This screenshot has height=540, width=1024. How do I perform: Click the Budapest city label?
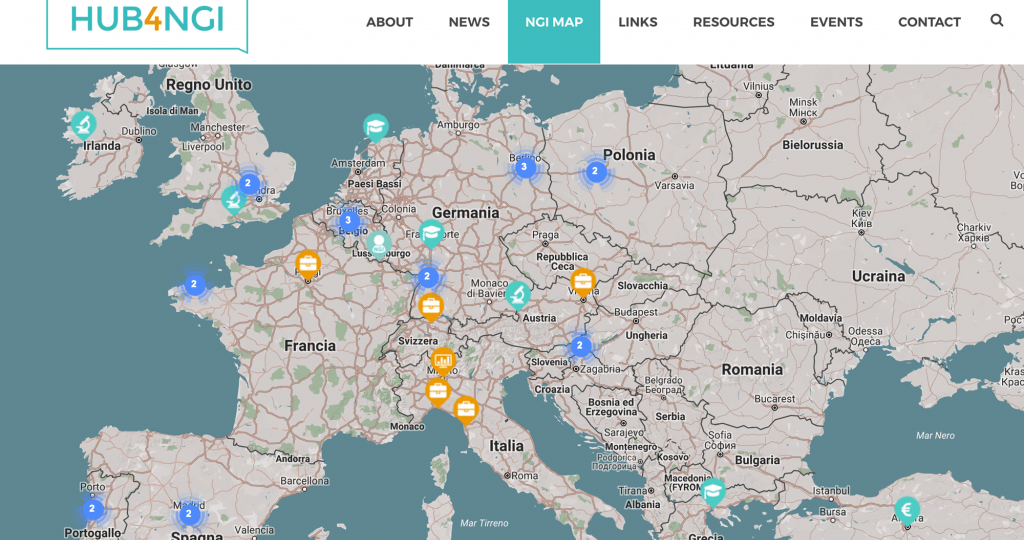click(x=636, y=312)
